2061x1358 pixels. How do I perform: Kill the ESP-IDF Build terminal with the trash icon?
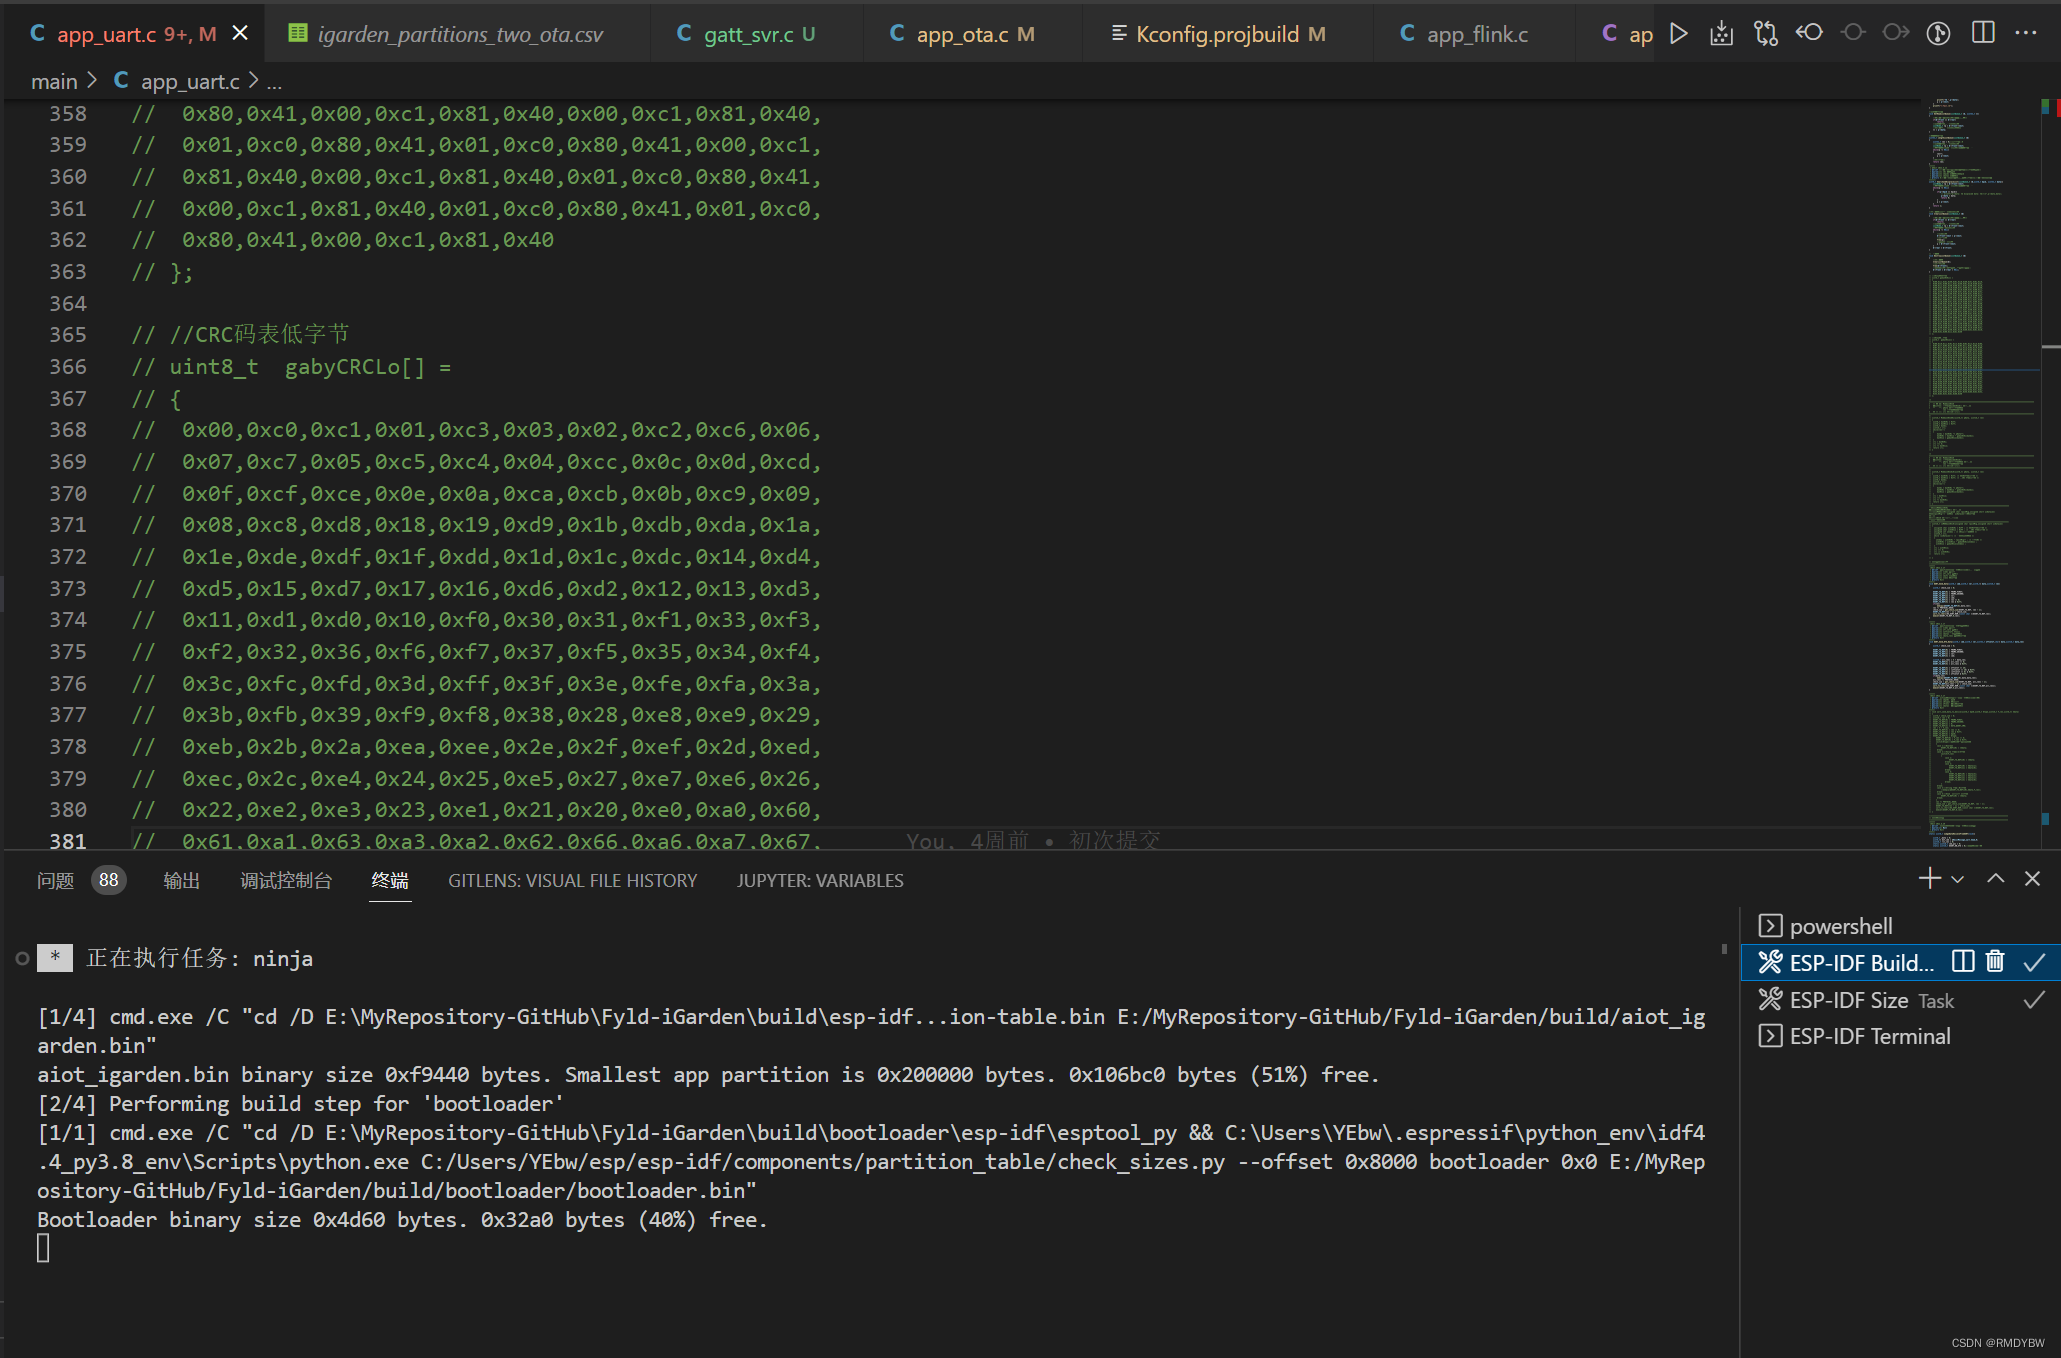pos(1995,961)
